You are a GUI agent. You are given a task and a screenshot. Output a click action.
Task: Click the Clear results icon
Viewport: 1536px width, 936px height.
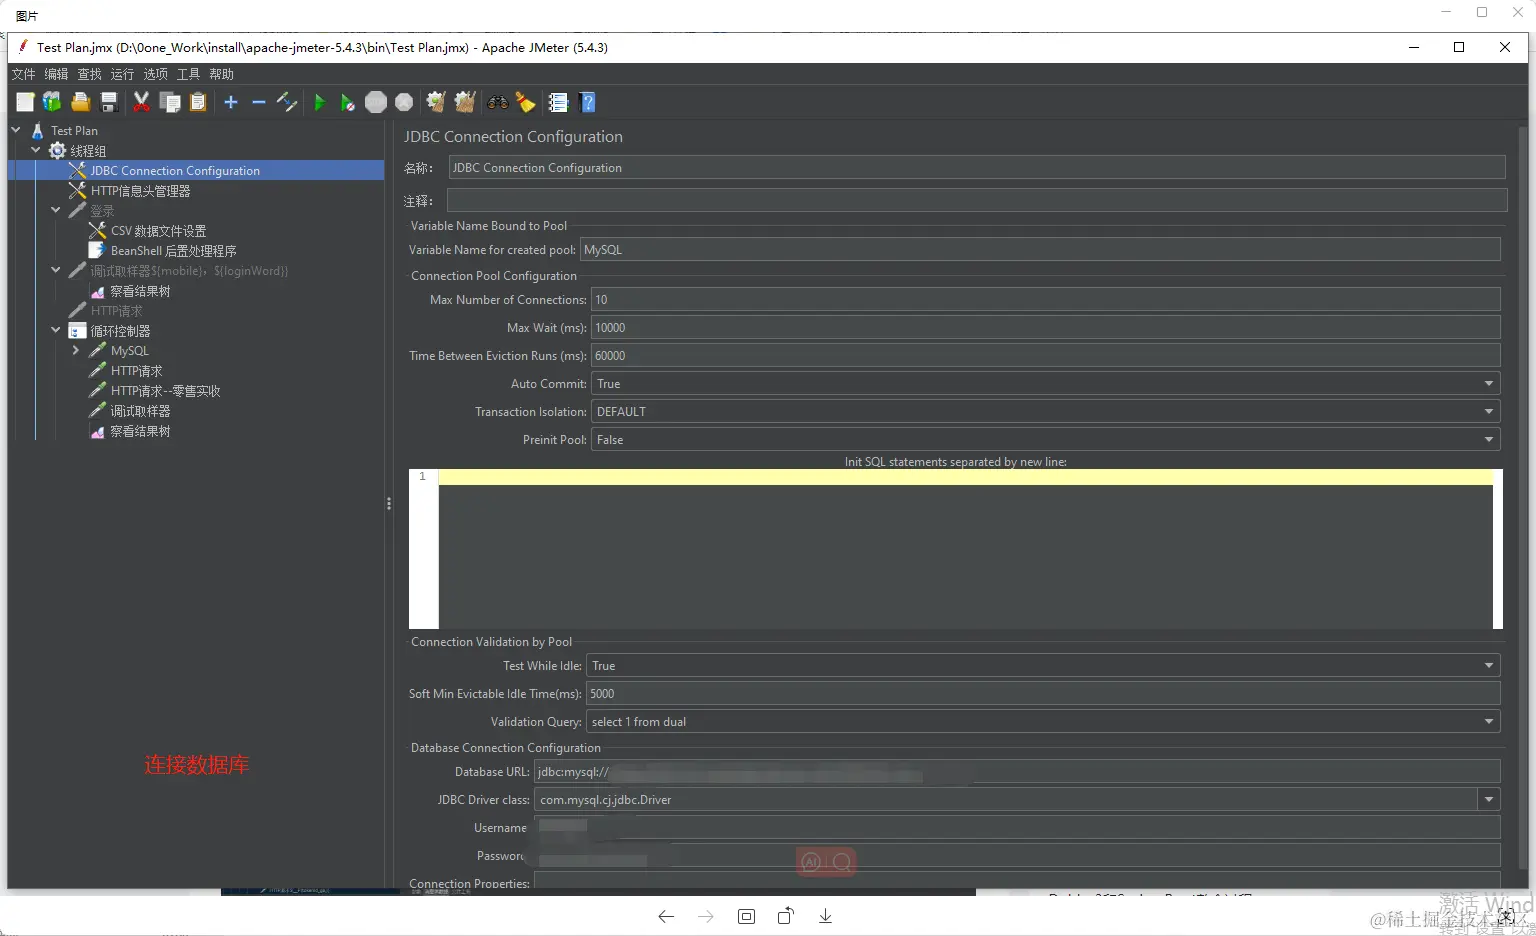tap(436, 102)
